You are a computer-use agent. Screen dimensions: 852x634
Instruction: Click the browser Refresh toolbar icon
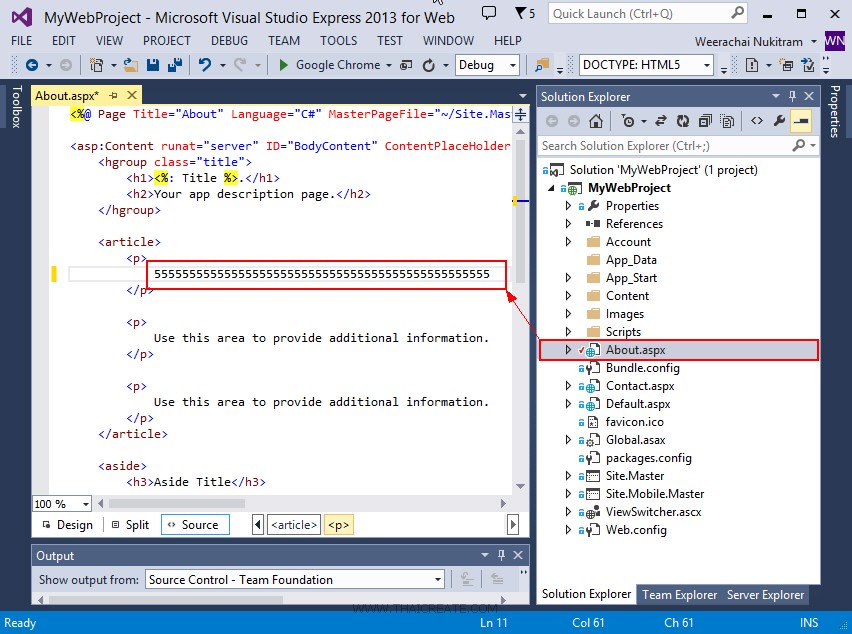pyautogui.click(x=429, y=65)
